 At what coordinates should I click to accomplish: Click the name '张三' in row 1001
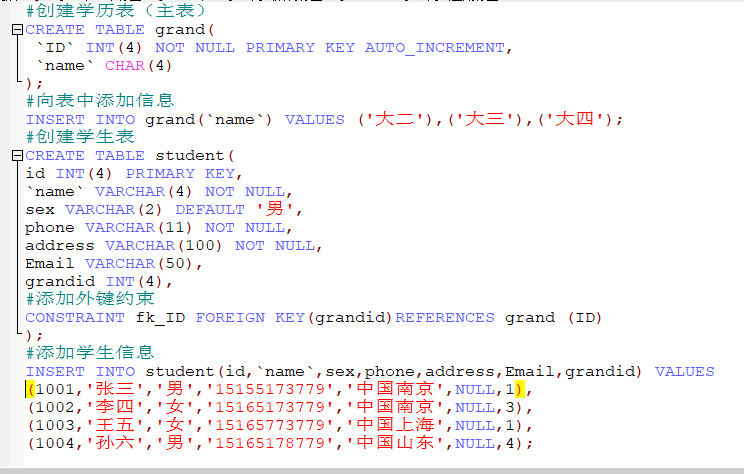pos(115,389)
